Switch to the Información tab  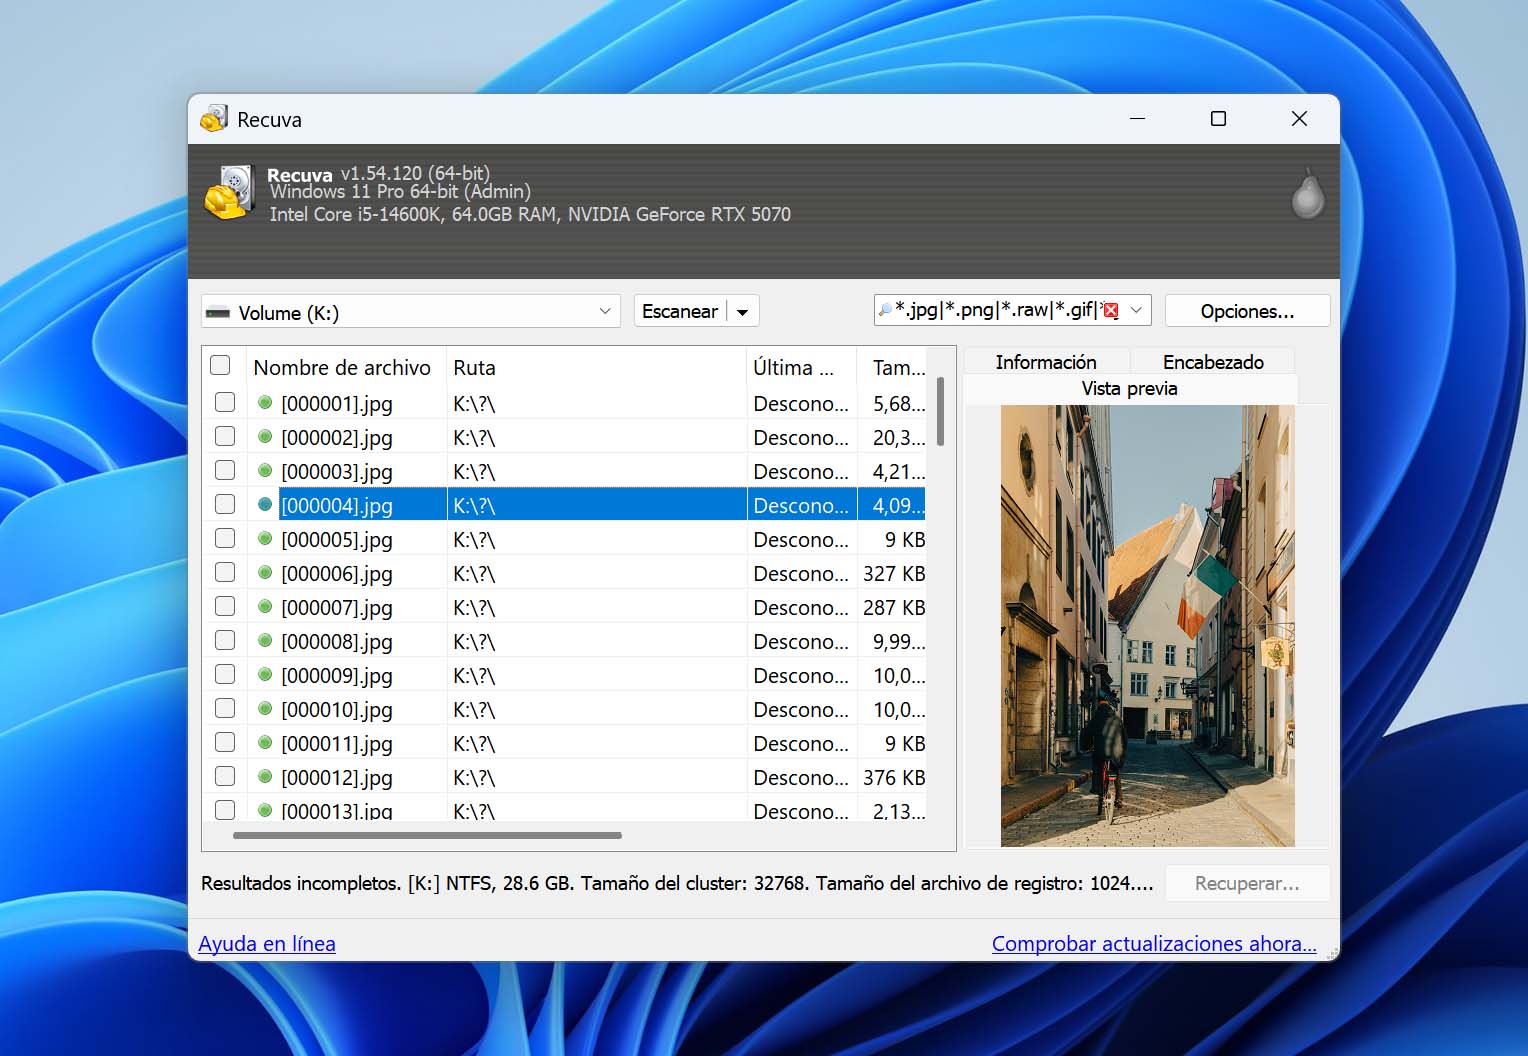click(x=1046, y=362)
